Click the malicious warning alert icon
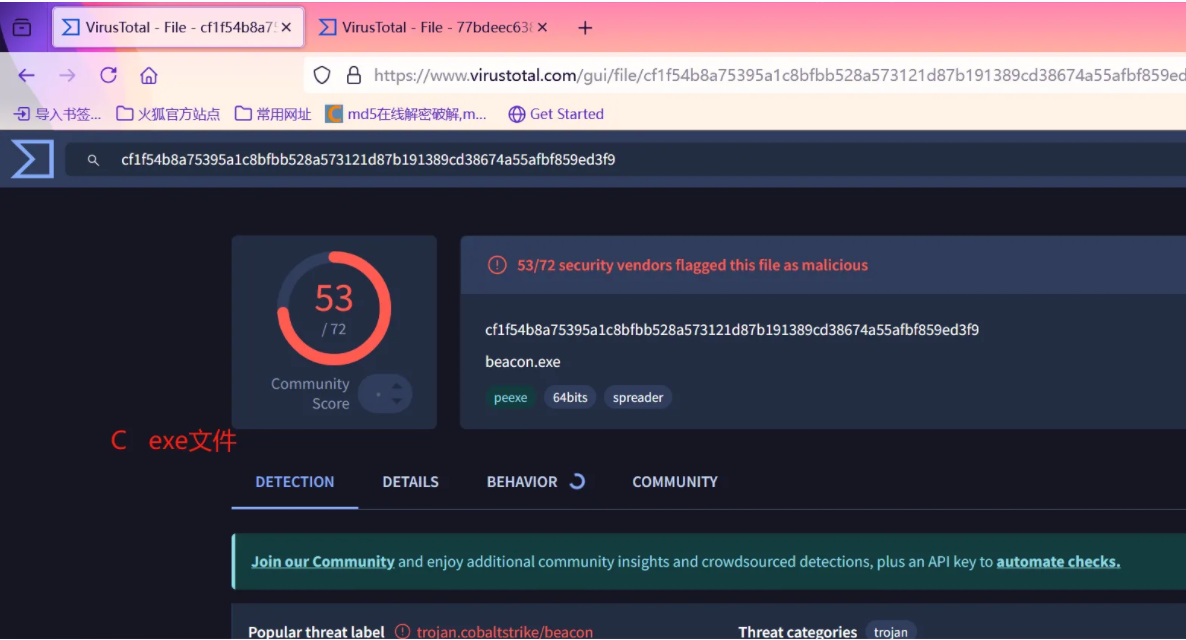1186x640 pixels. [x=497, y=265]
